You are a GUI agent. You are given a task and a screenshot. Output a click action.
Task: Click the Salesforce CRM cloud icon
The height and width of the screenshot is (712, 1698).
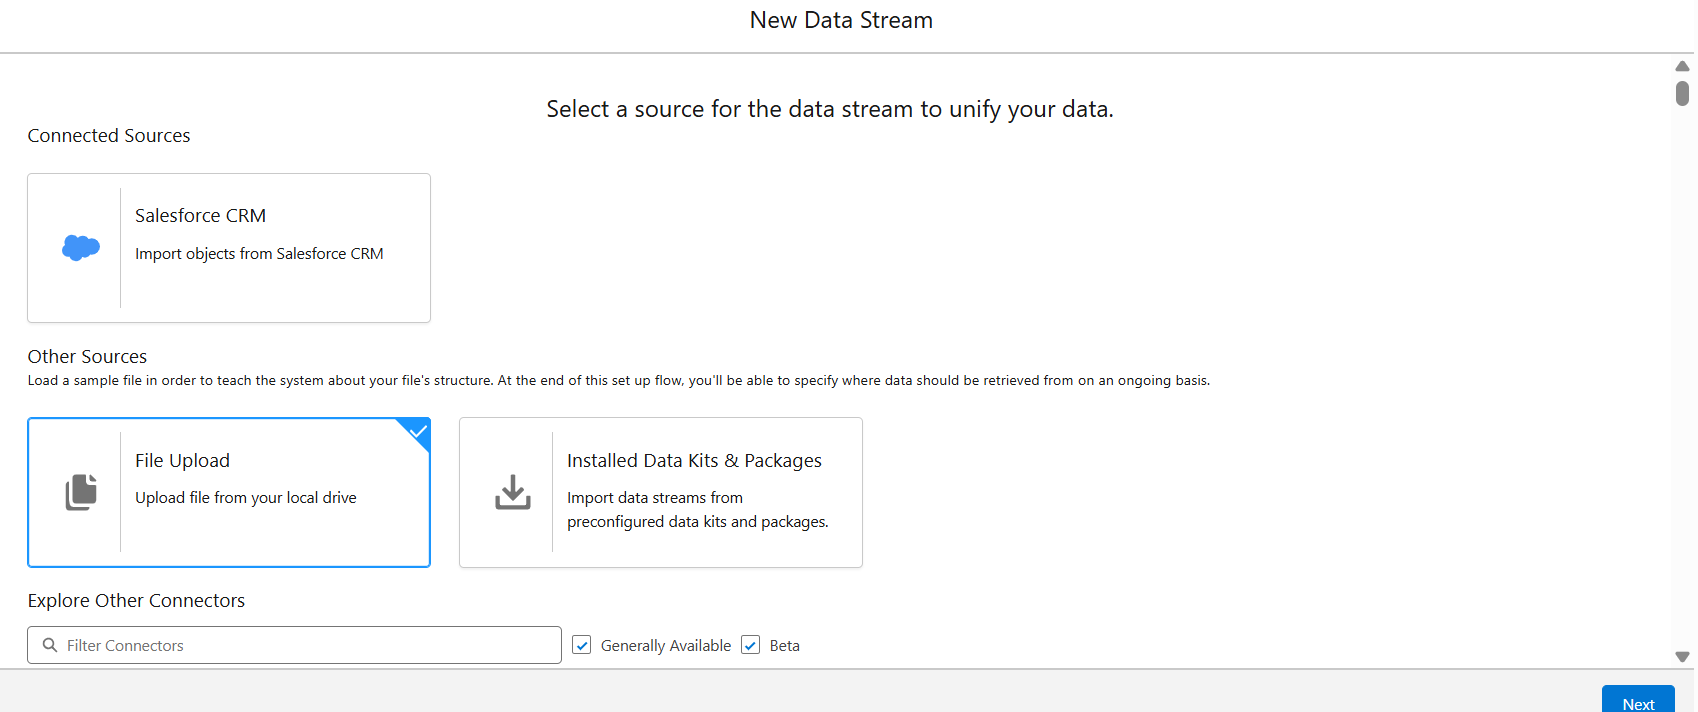point(81,247)
